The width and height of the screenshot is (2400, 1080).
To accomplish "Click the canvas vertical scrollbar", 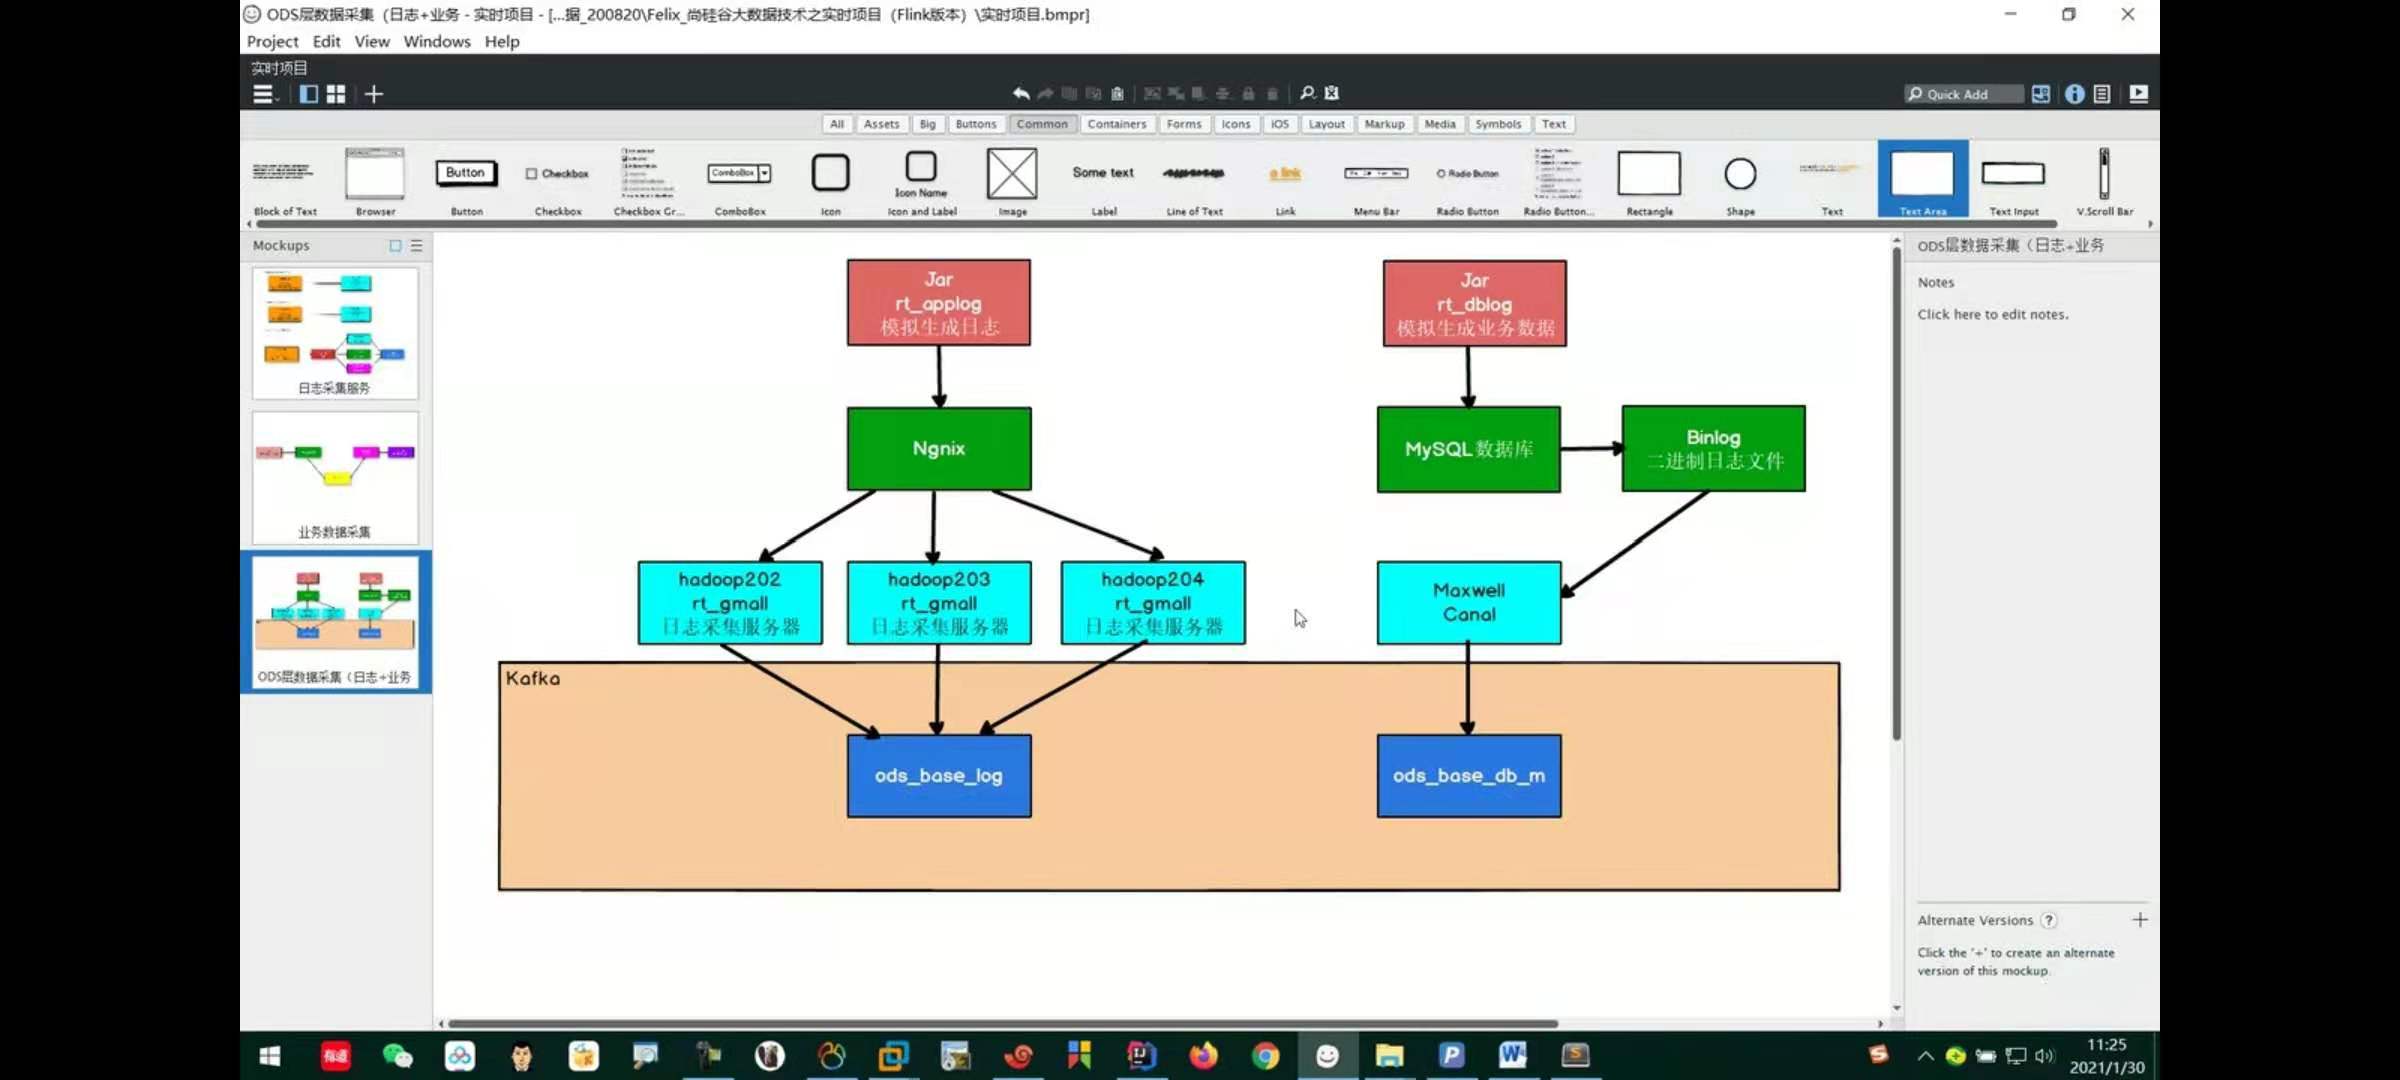I will pyautogui.click(x=1896, y=493).
